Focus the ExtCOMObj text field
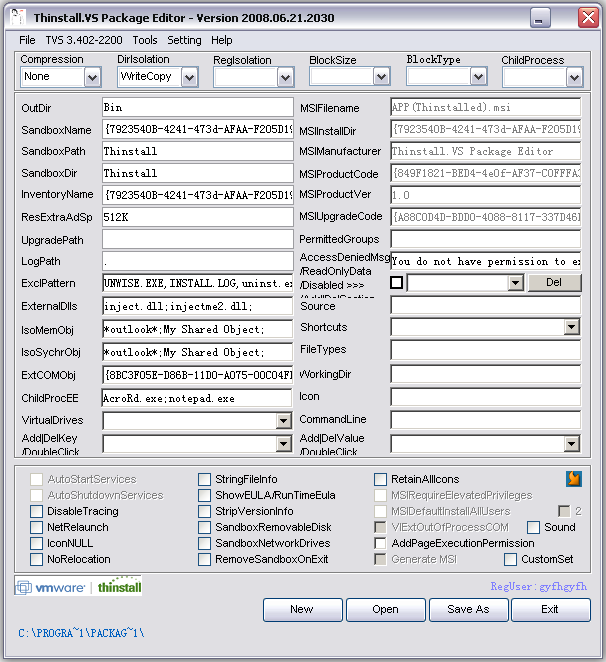This screenshot has height=662, width=606. click(x=198, y=375)
